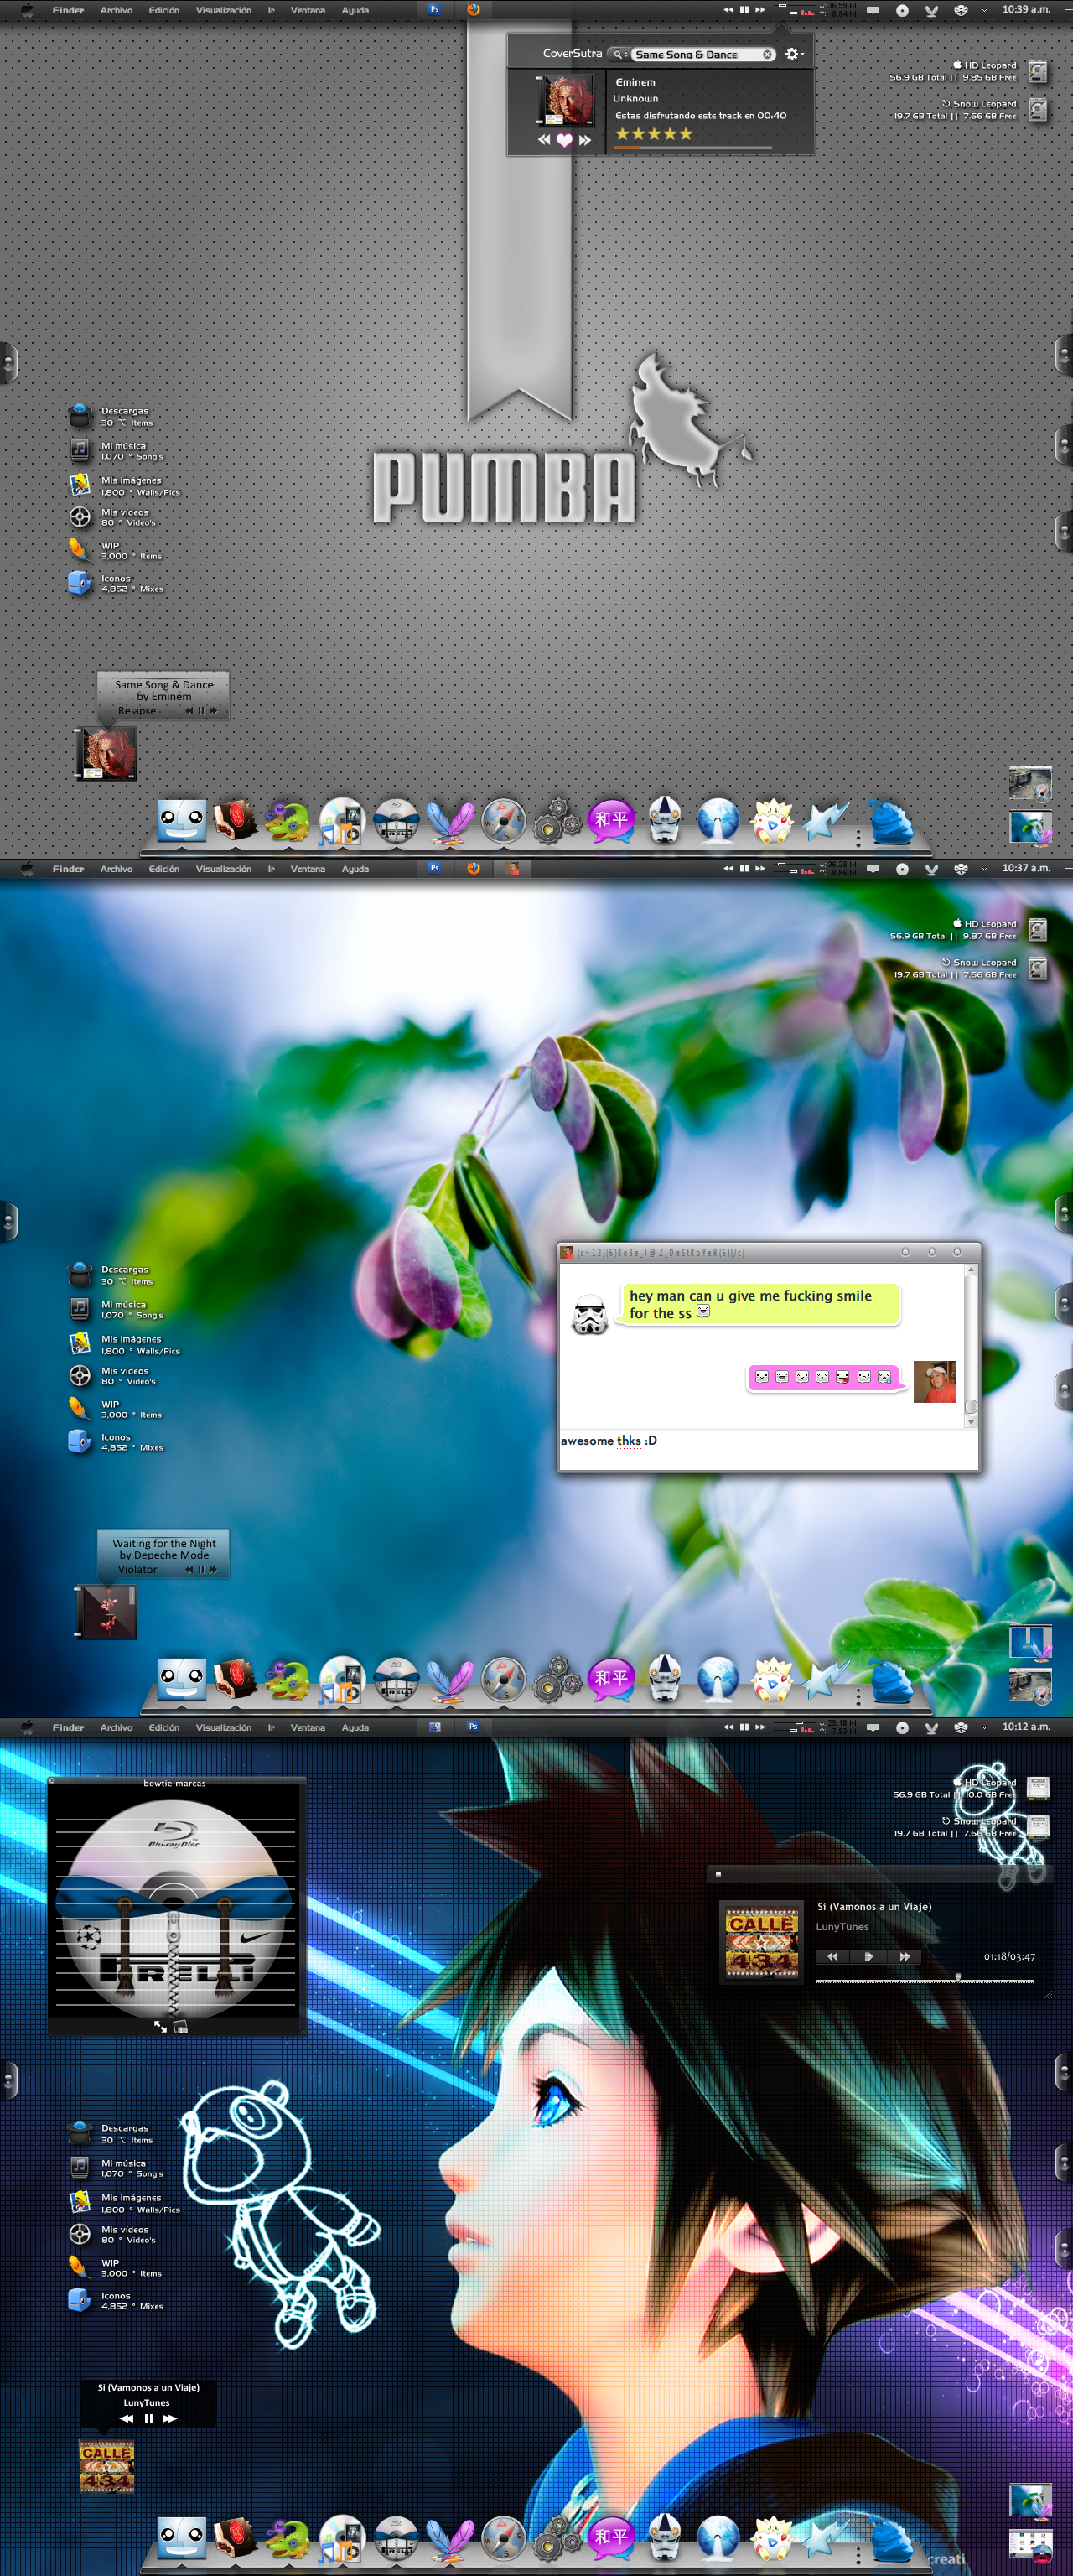Open Mi música folder on the Pumba desktop
Screen dimensions: 1073x2576
click(80, 450)
